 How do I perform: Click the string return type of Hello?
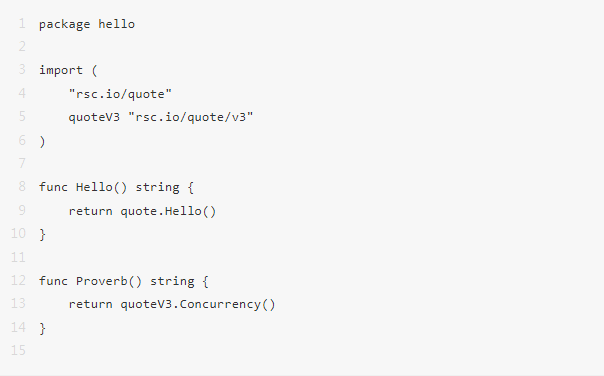pyautogui.click(x=158, y=188)
